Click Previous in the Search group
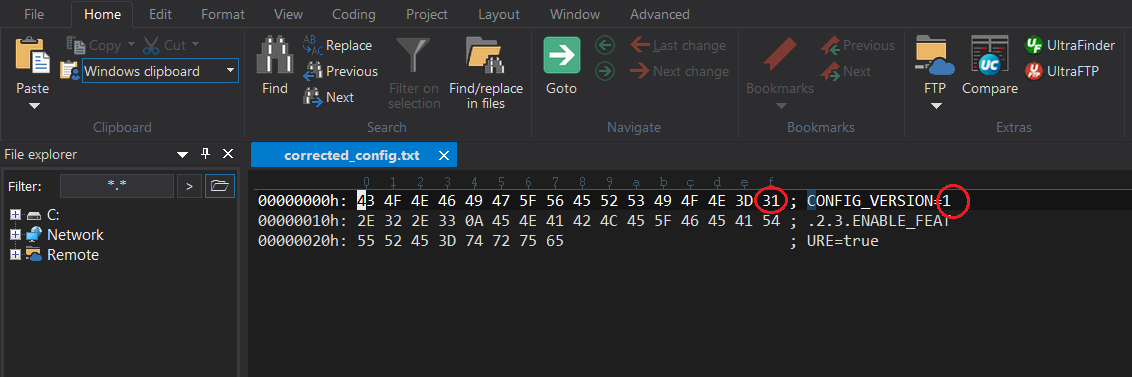Viewport: 1132px width, 377px height. 341,71
